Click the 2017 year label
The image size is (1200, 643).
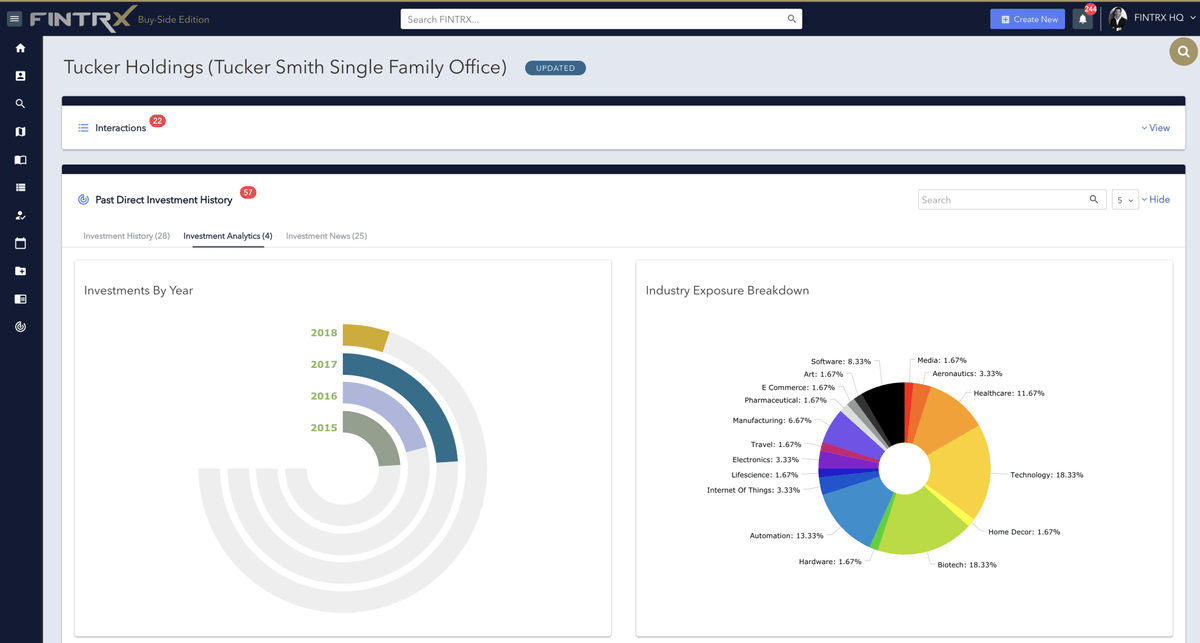(x=324, y=365)
